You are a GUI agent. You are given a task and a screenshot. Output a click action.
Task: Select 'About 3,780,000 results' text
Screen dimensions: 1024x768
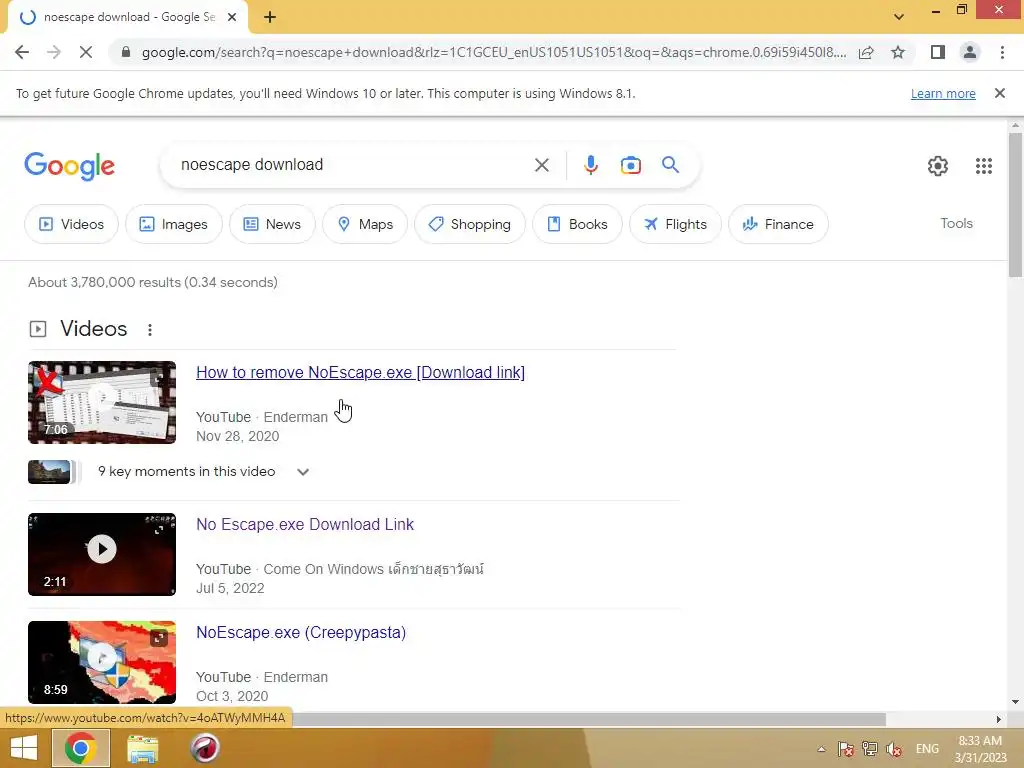[x=104, y=282]
